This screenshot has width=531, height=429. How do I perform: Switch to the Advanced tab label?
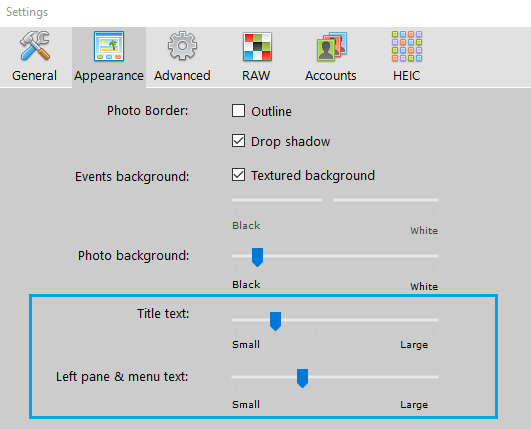click(x=182, y=76)
